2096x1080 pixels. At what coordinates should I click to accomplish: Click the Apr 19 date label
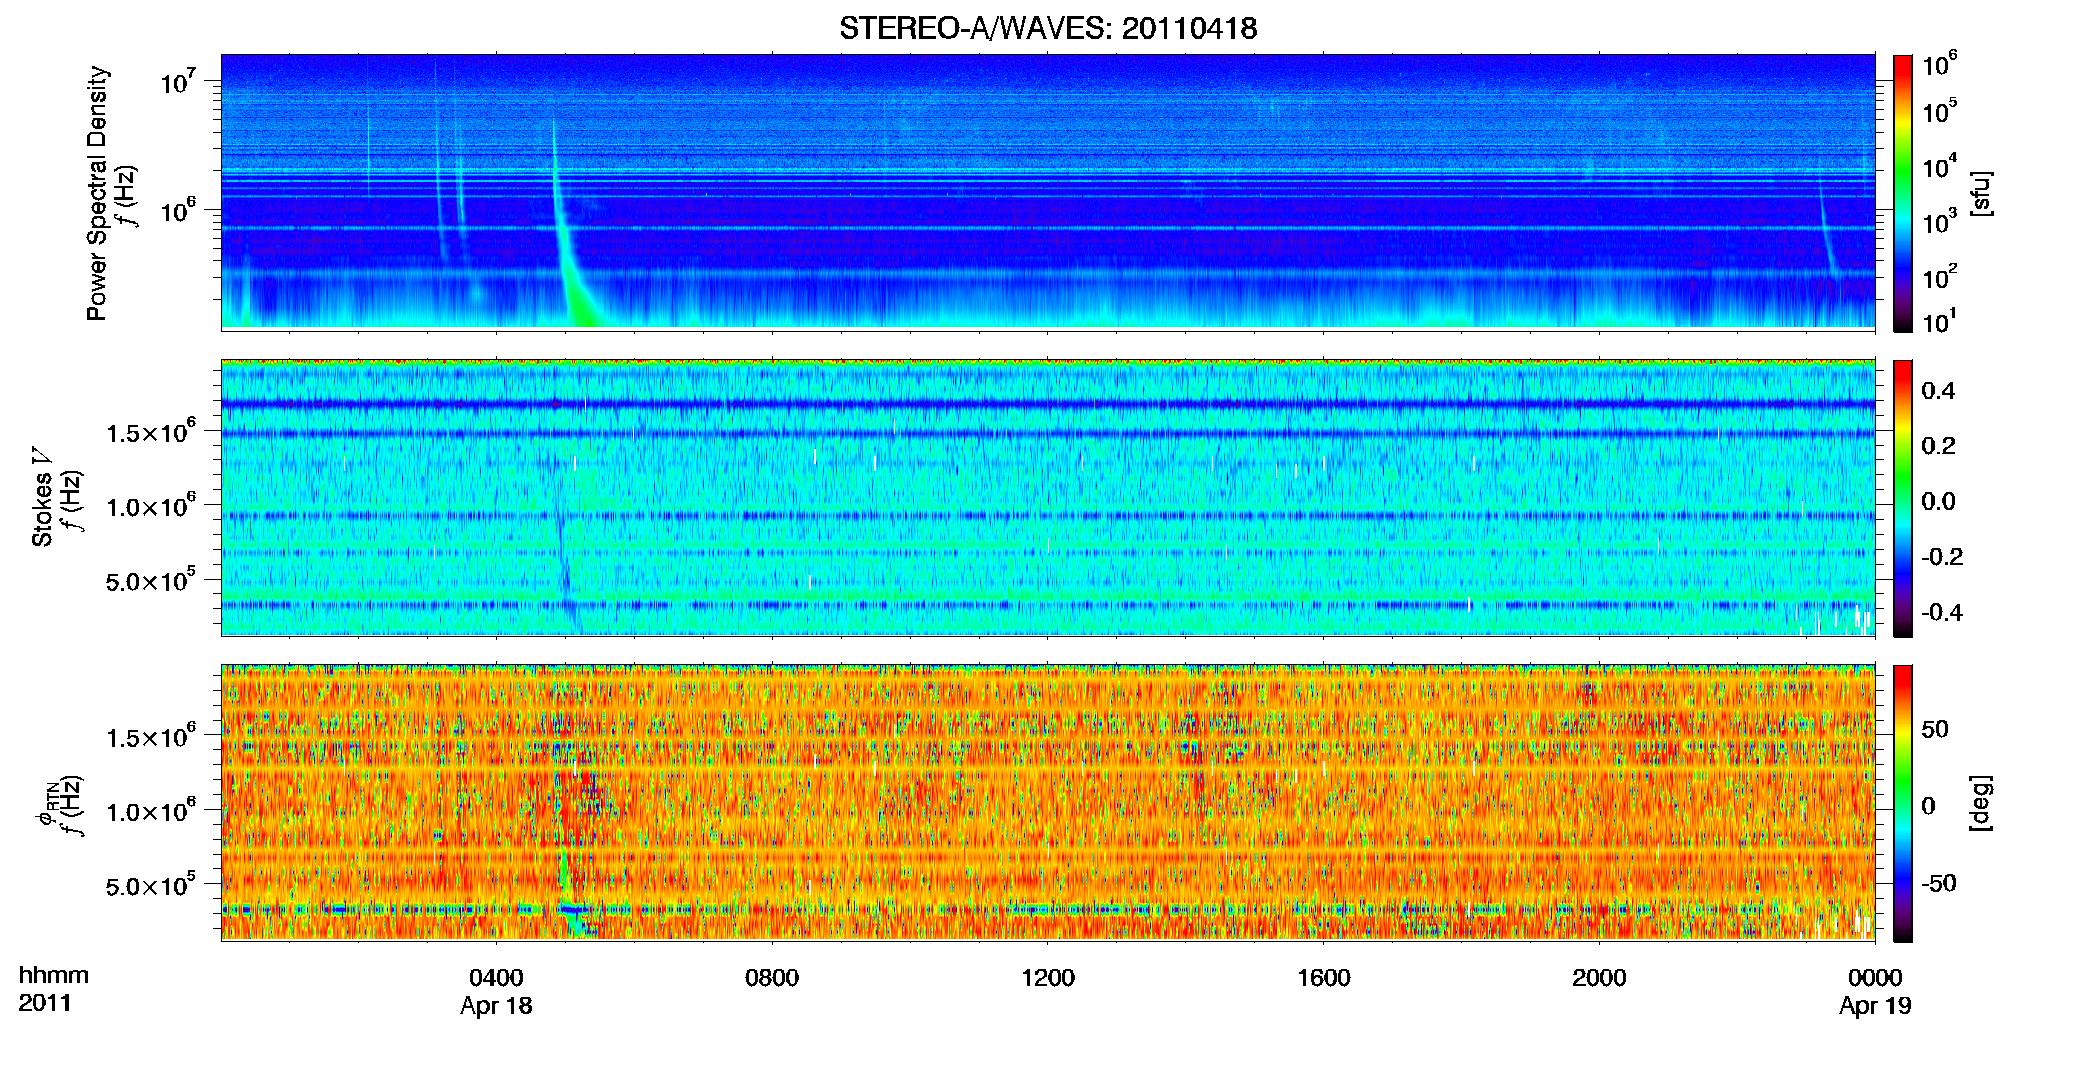(1875, 1006)
